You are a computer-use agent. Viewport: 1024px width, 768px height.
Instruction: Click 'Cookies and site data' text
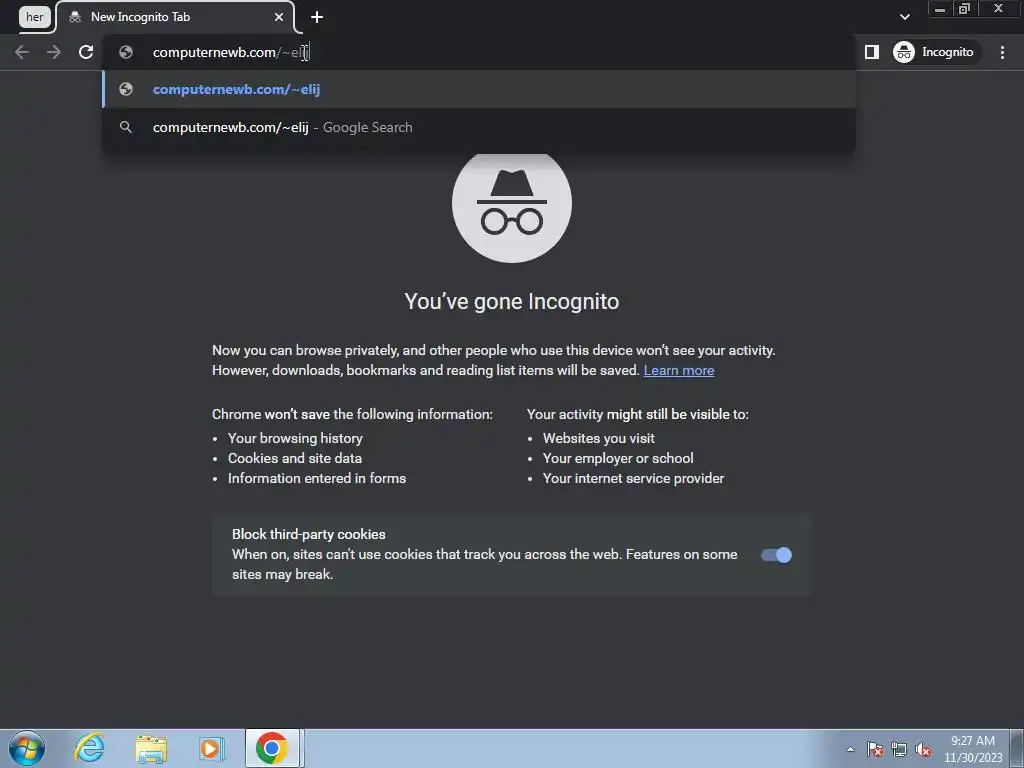(x=295, y=458)
